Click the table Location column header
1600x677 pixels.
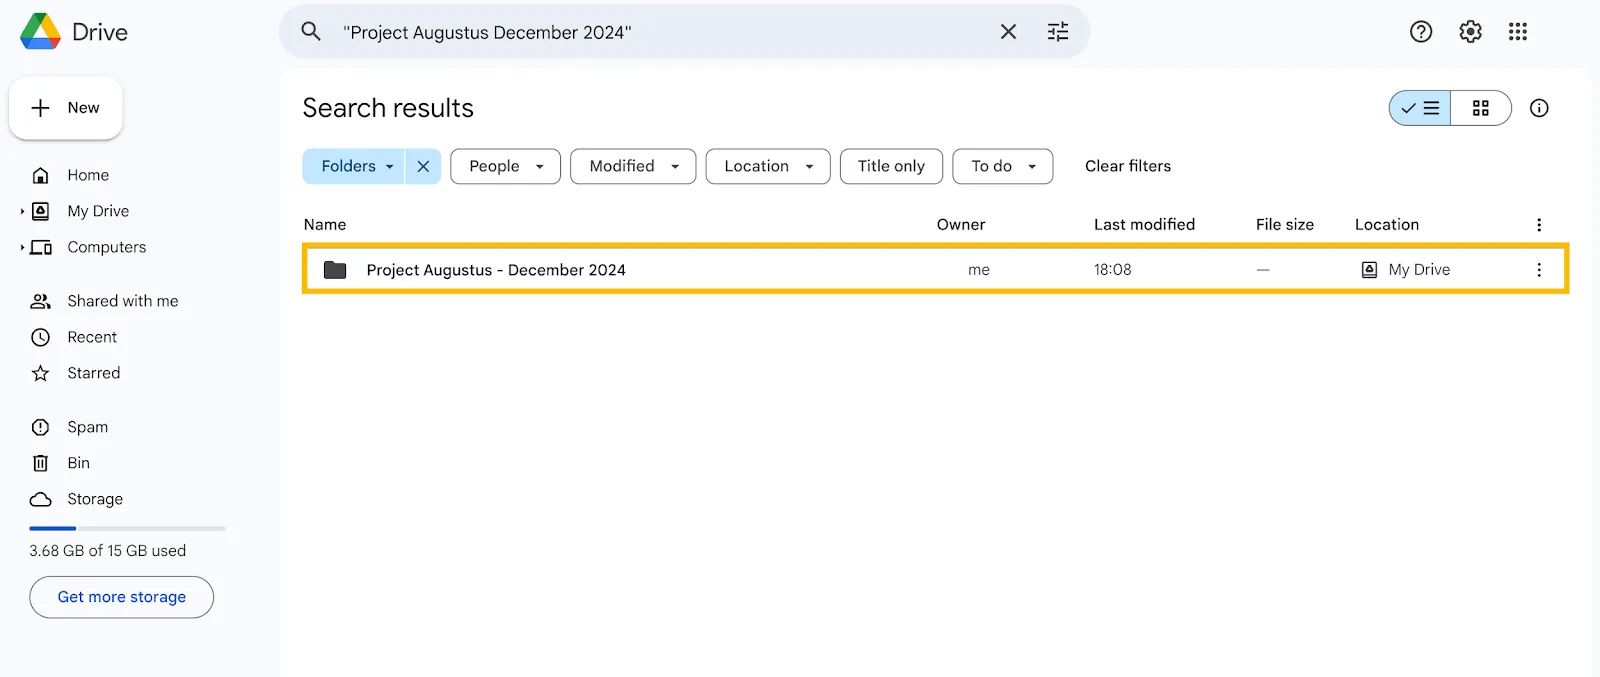[x=1387, y=225]
